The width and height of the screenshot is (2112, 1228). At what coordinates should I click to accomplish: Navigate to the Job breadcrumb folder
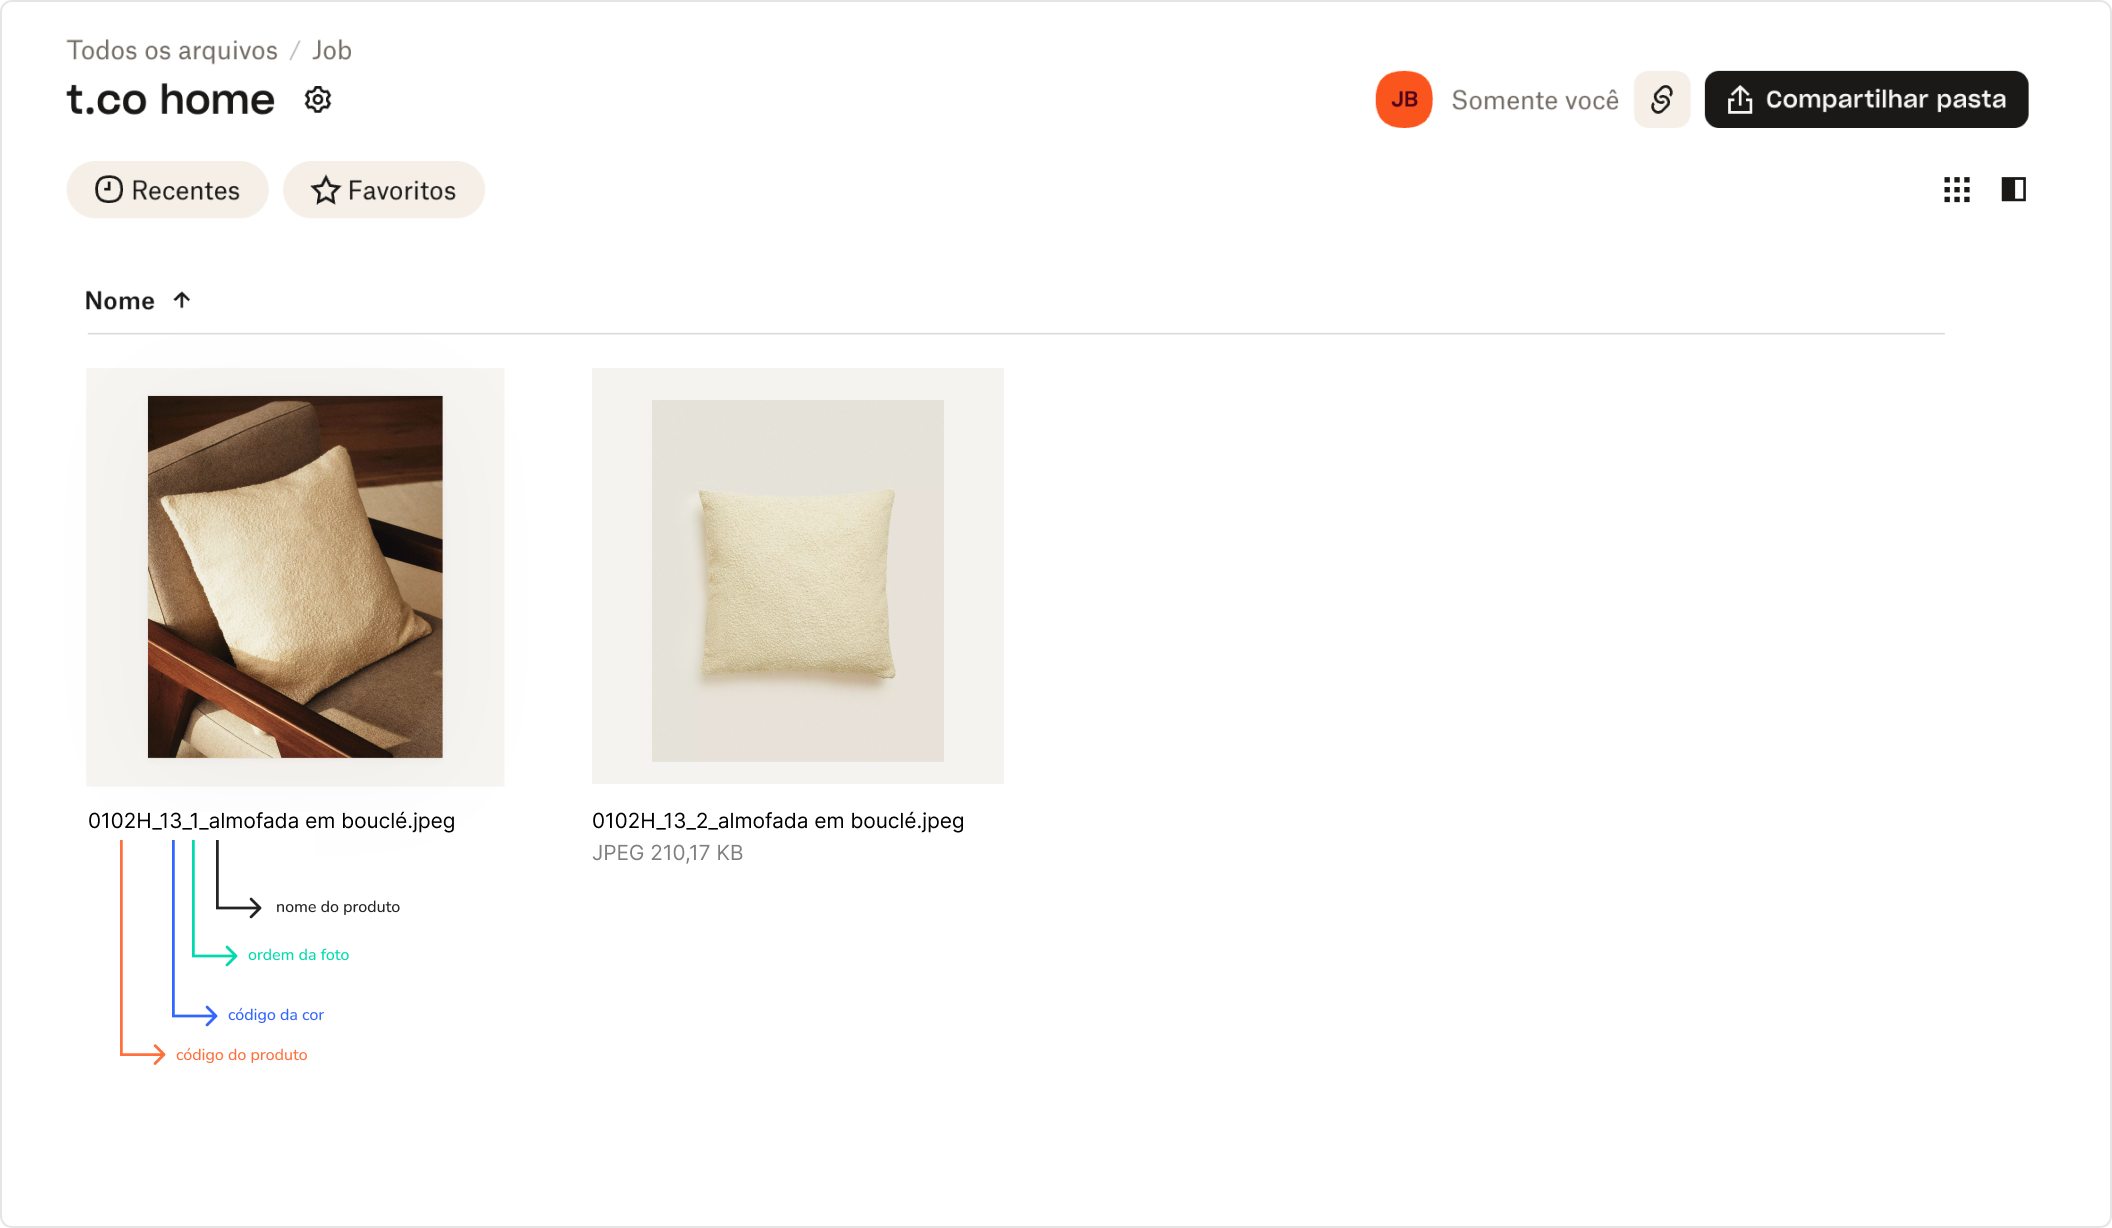332,50
